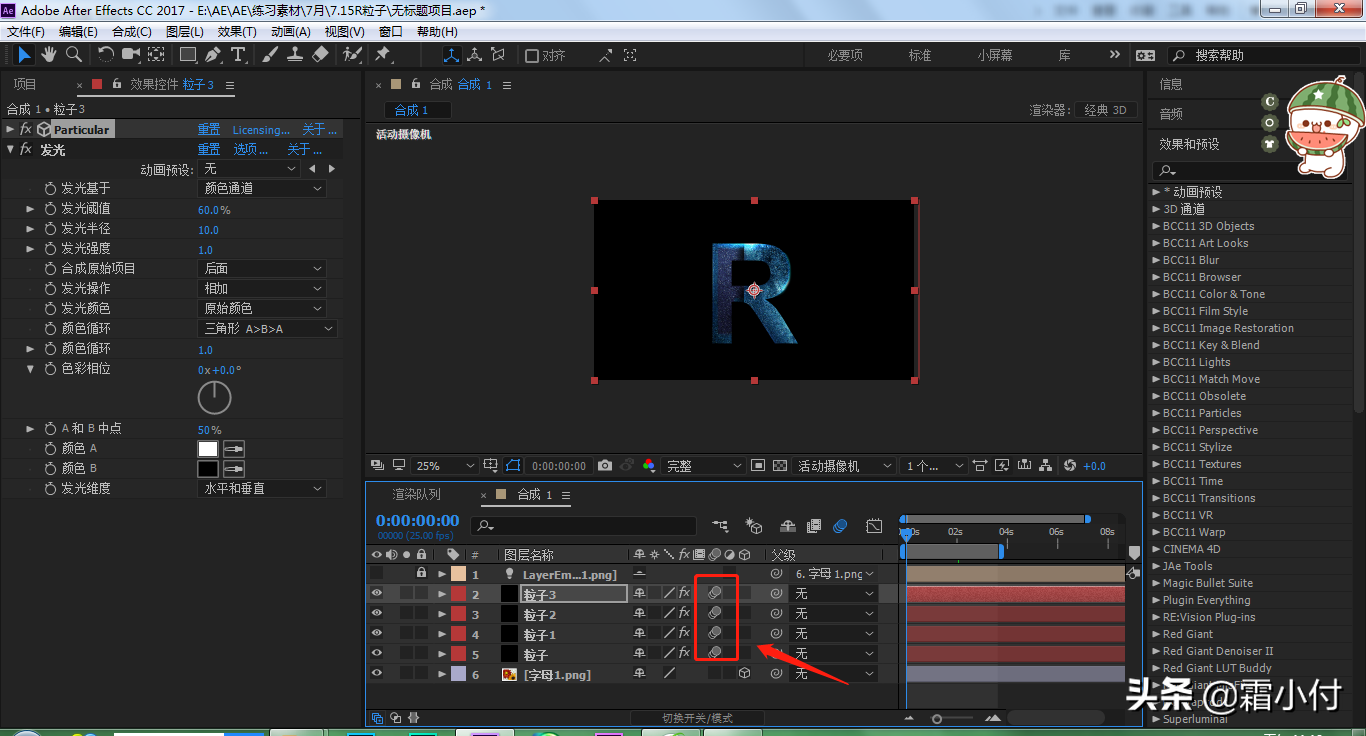
Task: Take a snapshot with camera icon
Action: pyautogui.click(x=605, y=466)
